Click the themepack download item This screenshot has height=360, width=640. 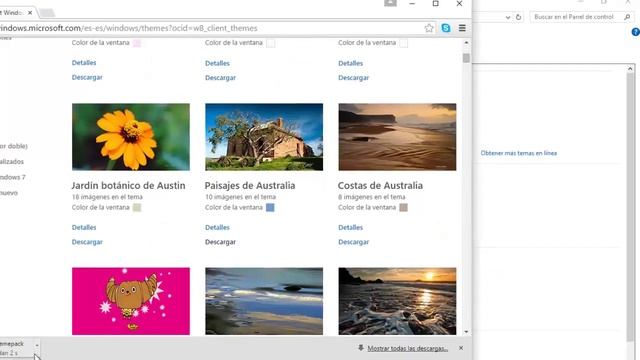tap(16, 348)
